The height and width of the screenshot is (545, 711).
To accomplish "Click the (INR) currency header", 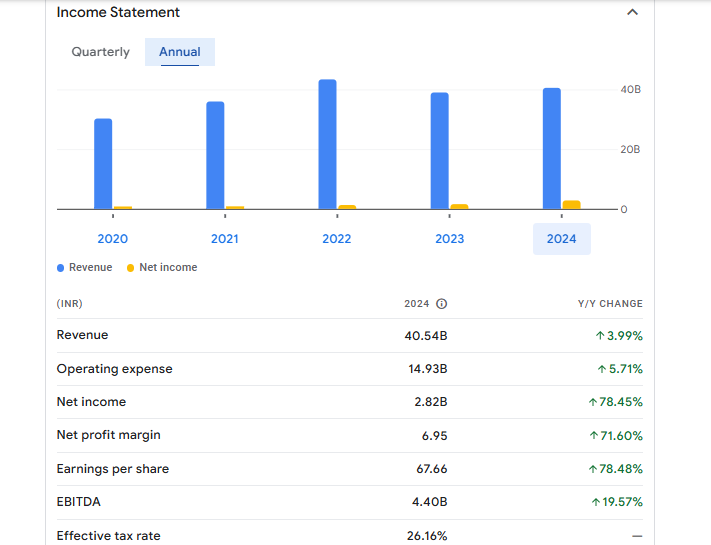I will [69, 304].
